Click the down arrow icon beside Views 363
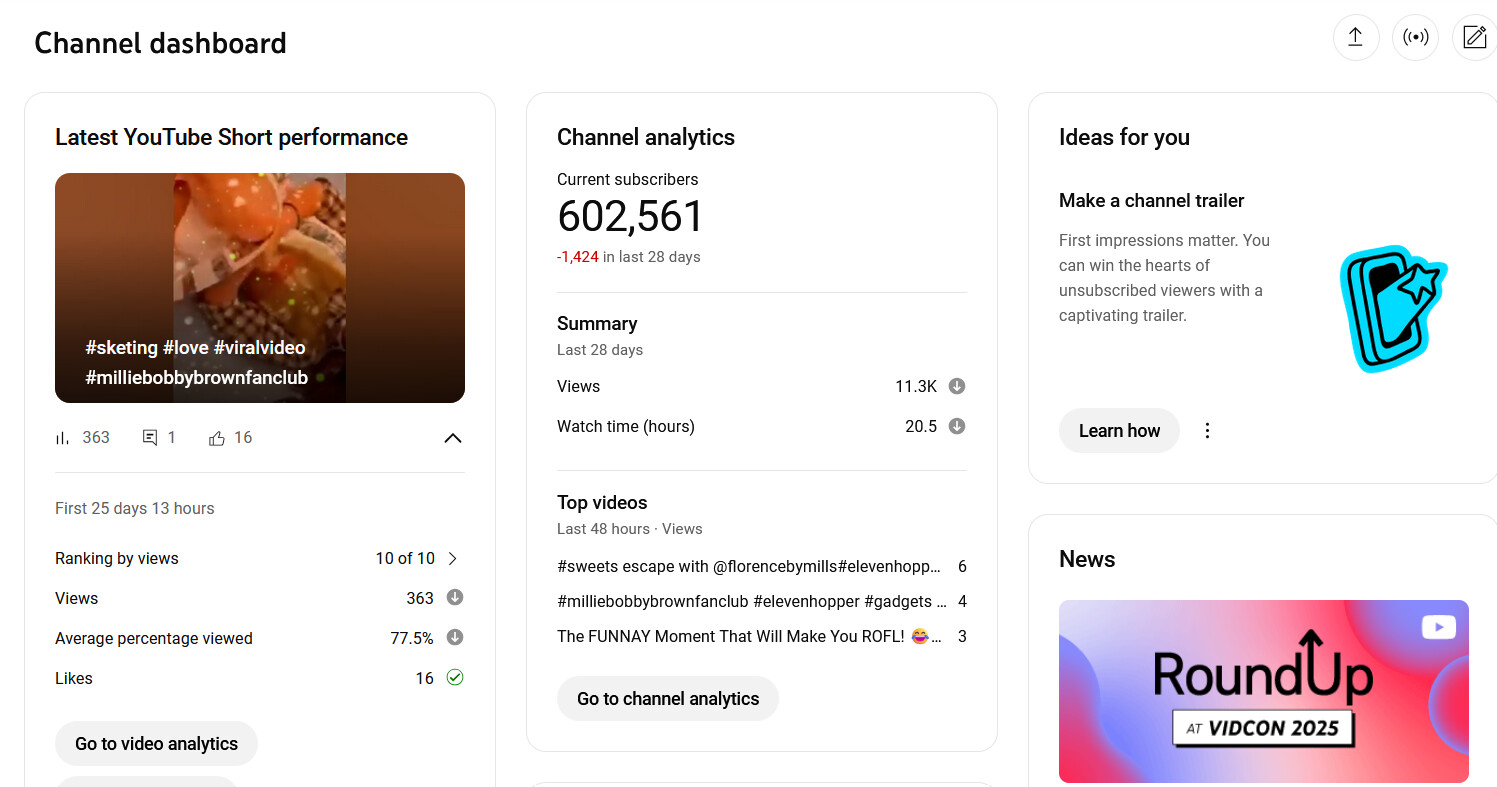The image size is (1497, 787). 455,598
